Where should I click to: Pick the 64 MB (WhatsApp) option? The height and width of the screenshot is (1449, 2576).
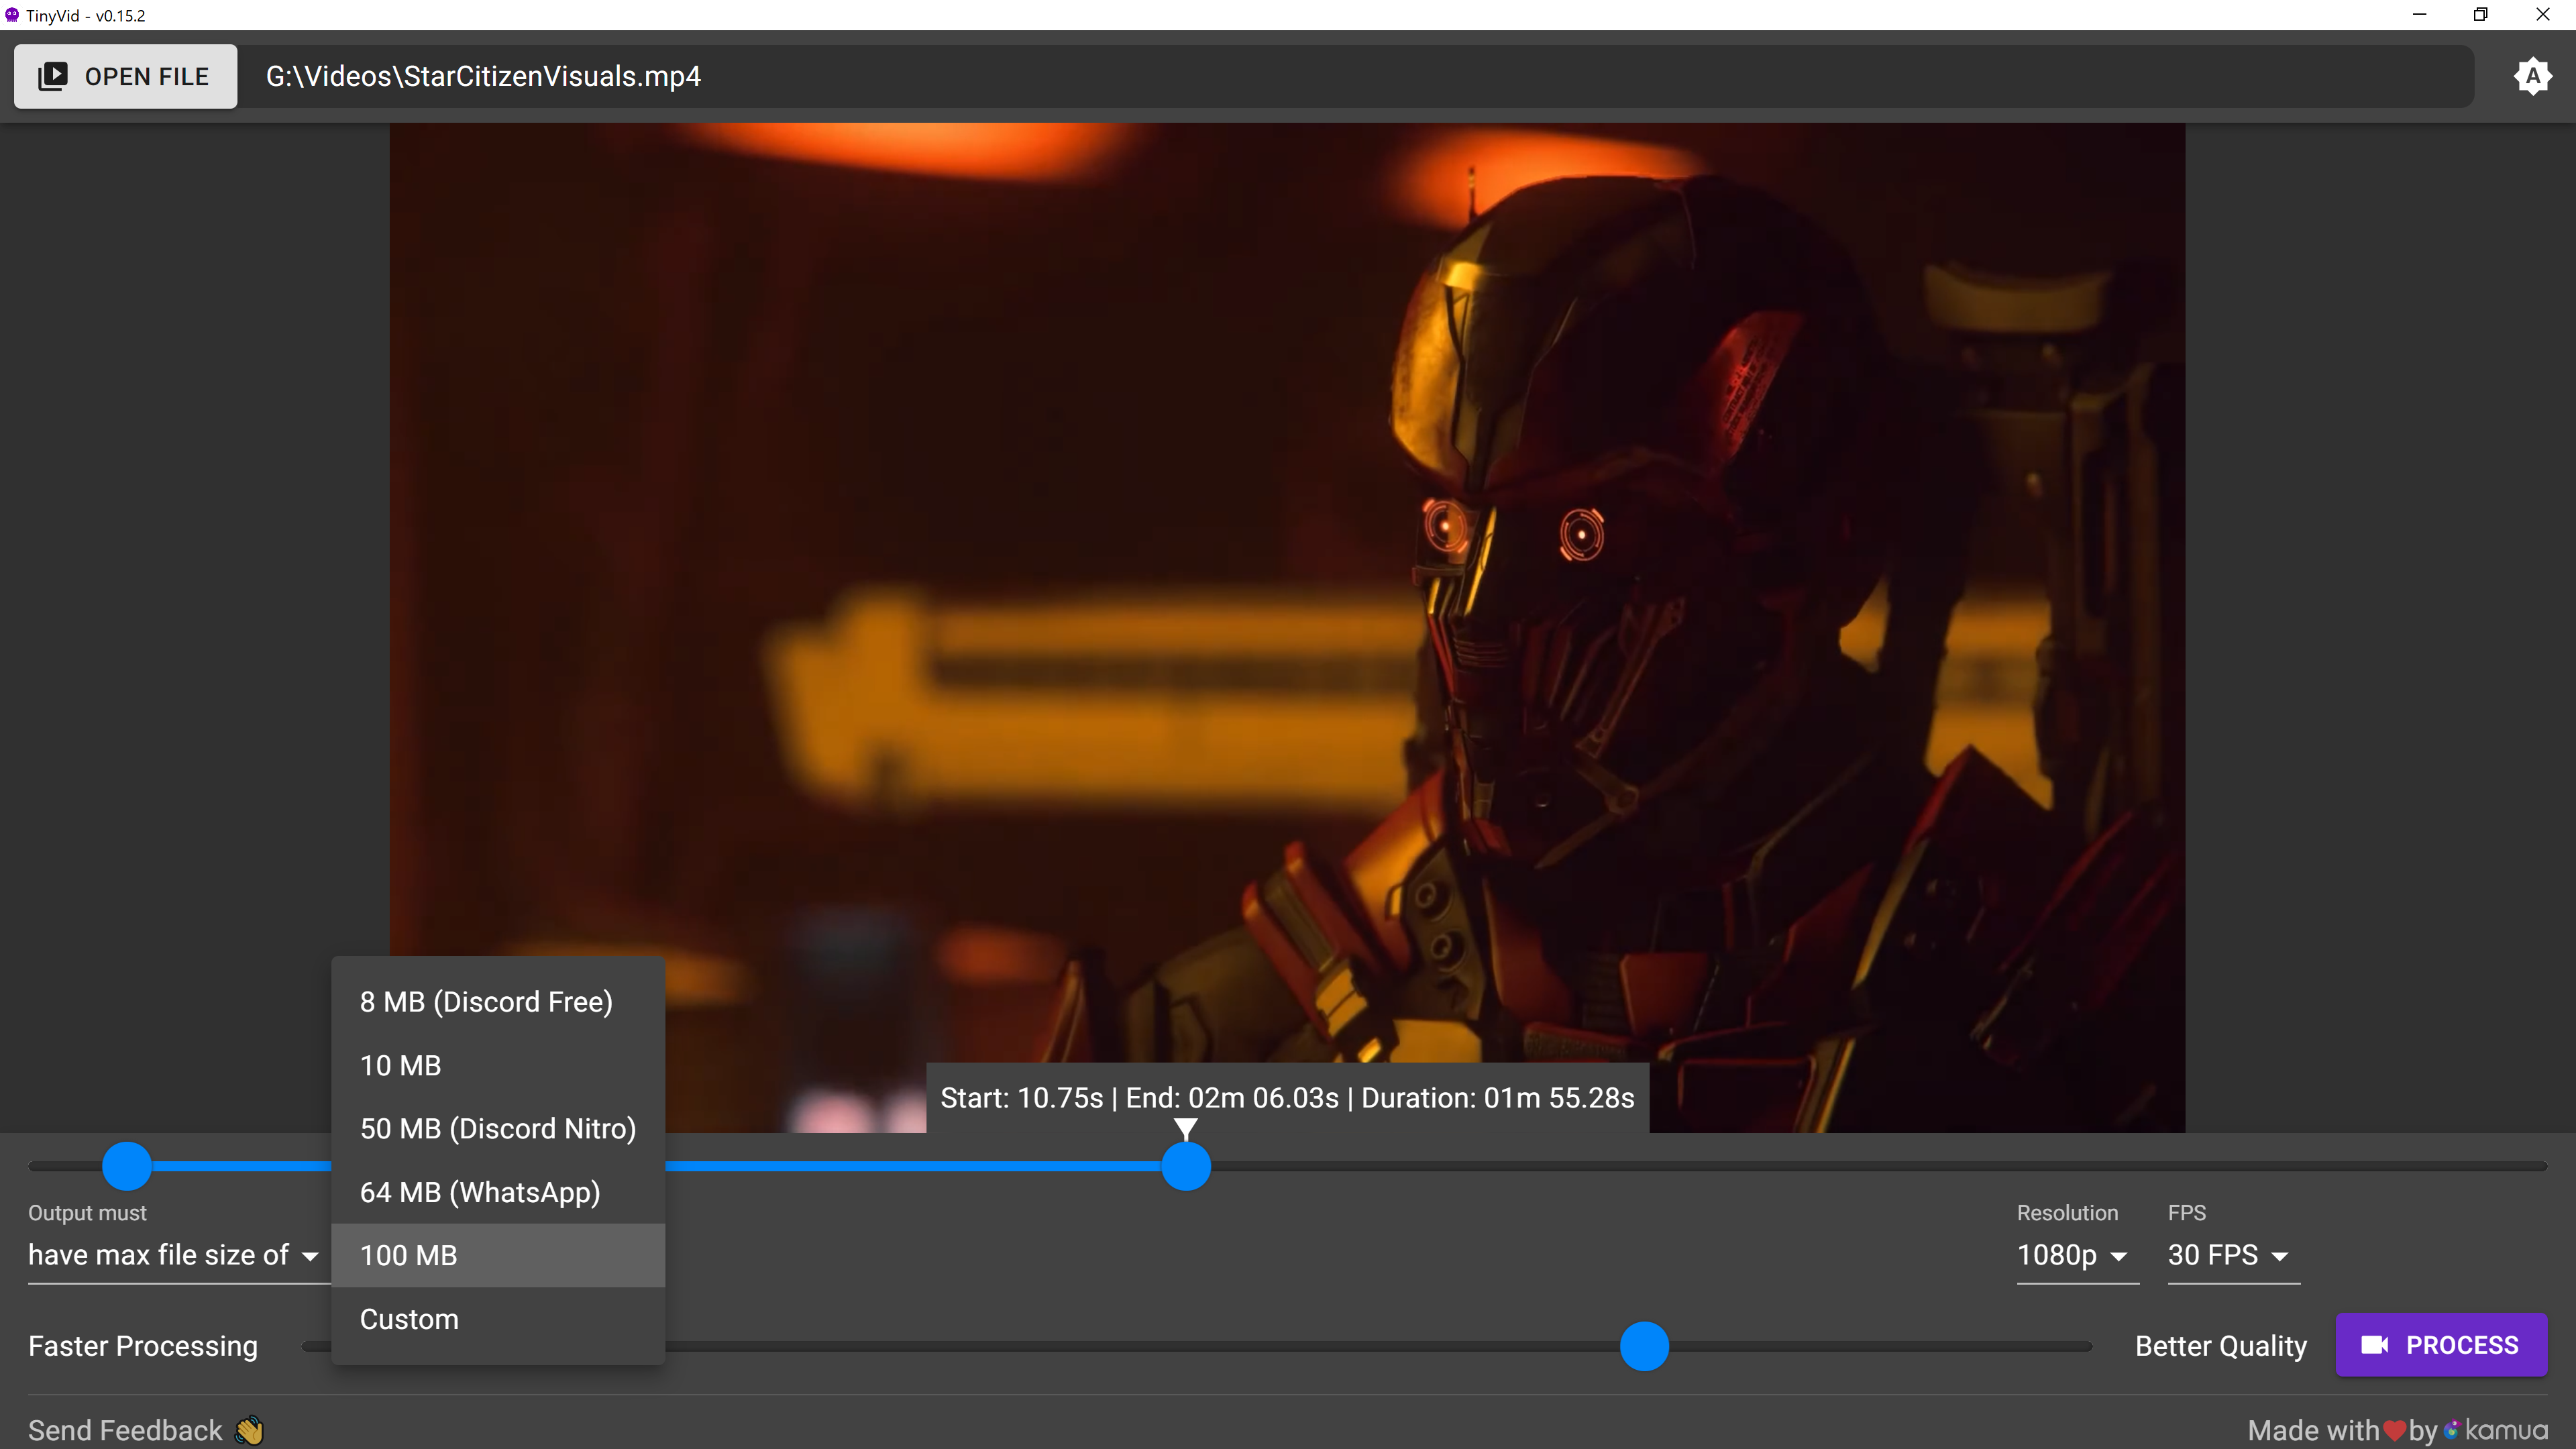(x=480, y=1192)
